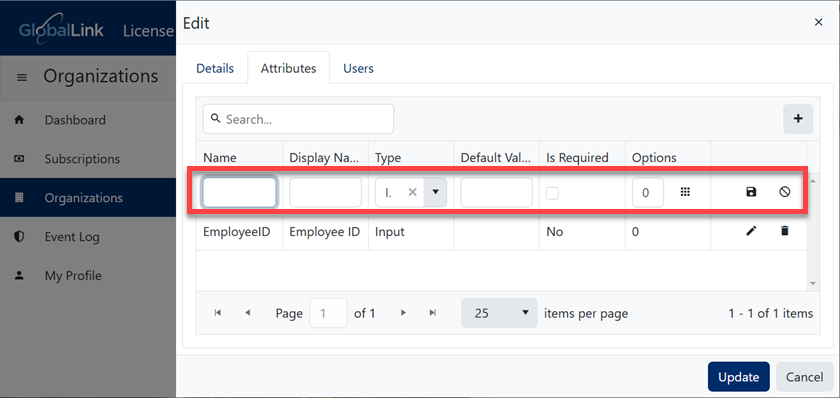The width and height of the screenshot is (840, 398).
Task: Save the new attribute row with disk icon
Action: click(x=751, y=192)
